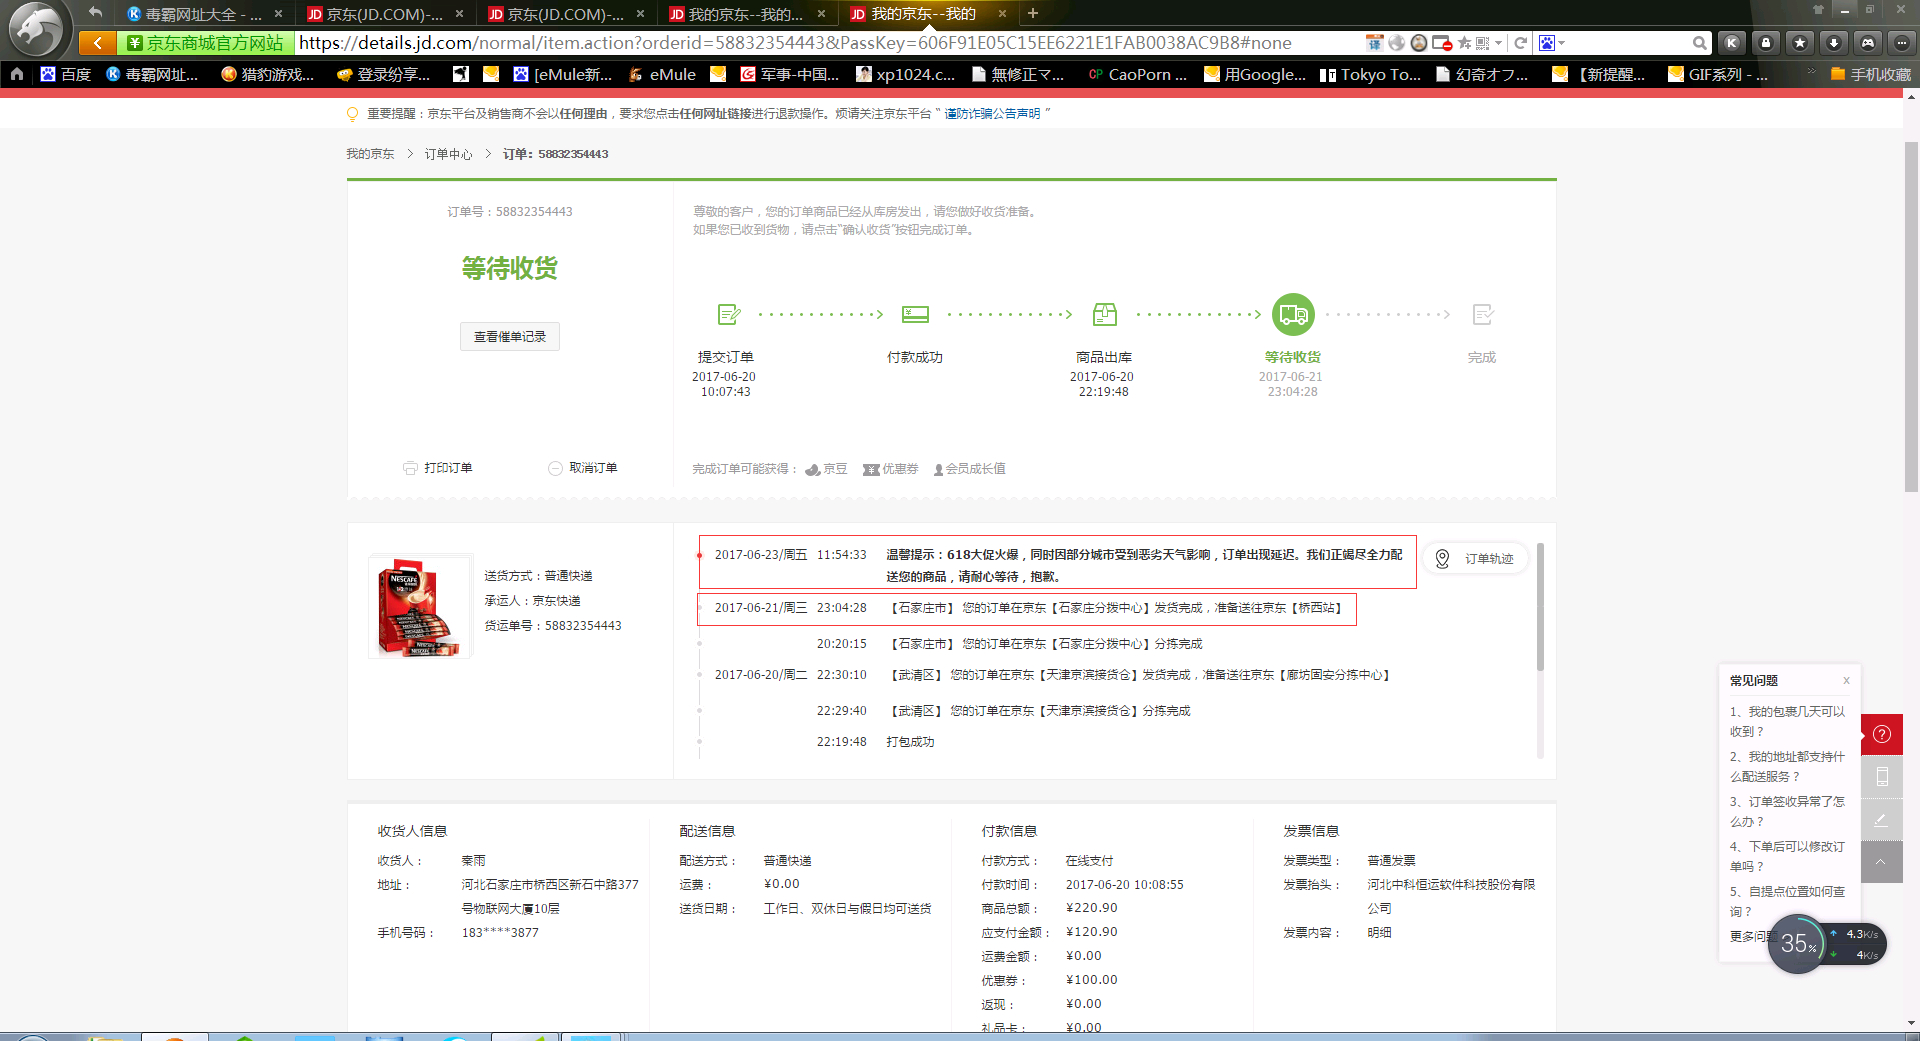
Task: Click 订单中心 breadcrumb link
Action: 448,154
